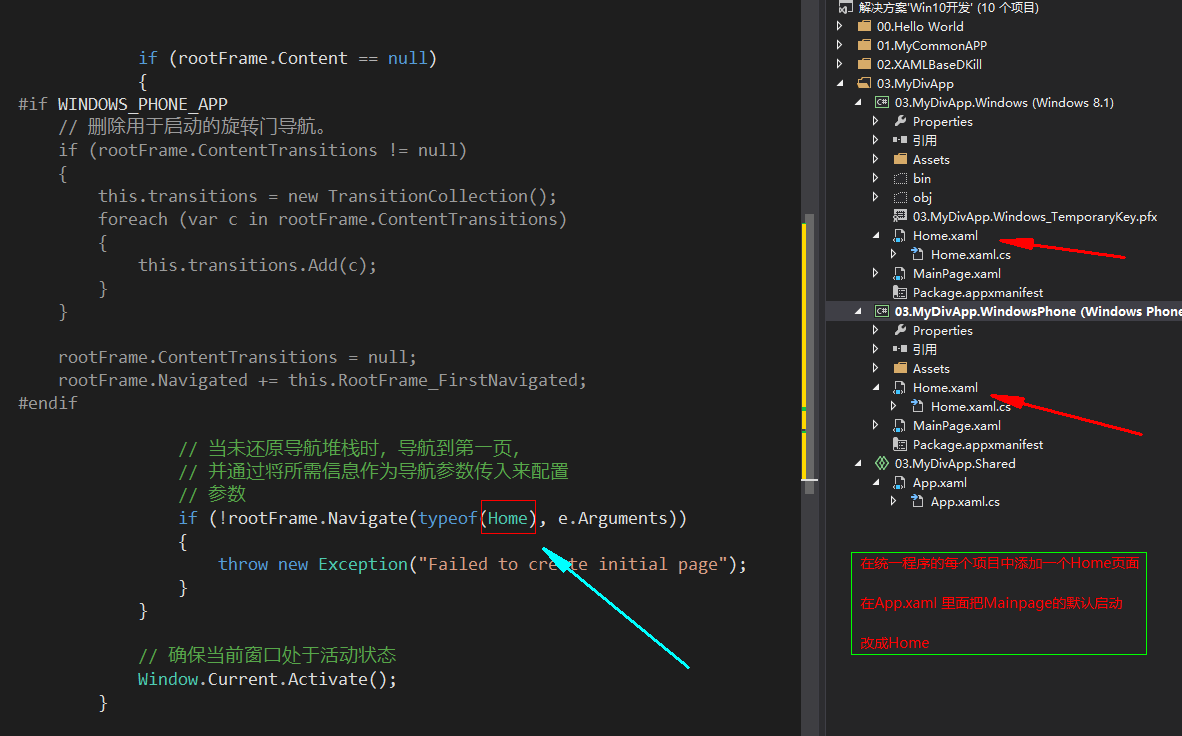
Task: Click the 'foreach (var c in rootFrame.ContentTransitions)' line
Action: coord(332,219)
